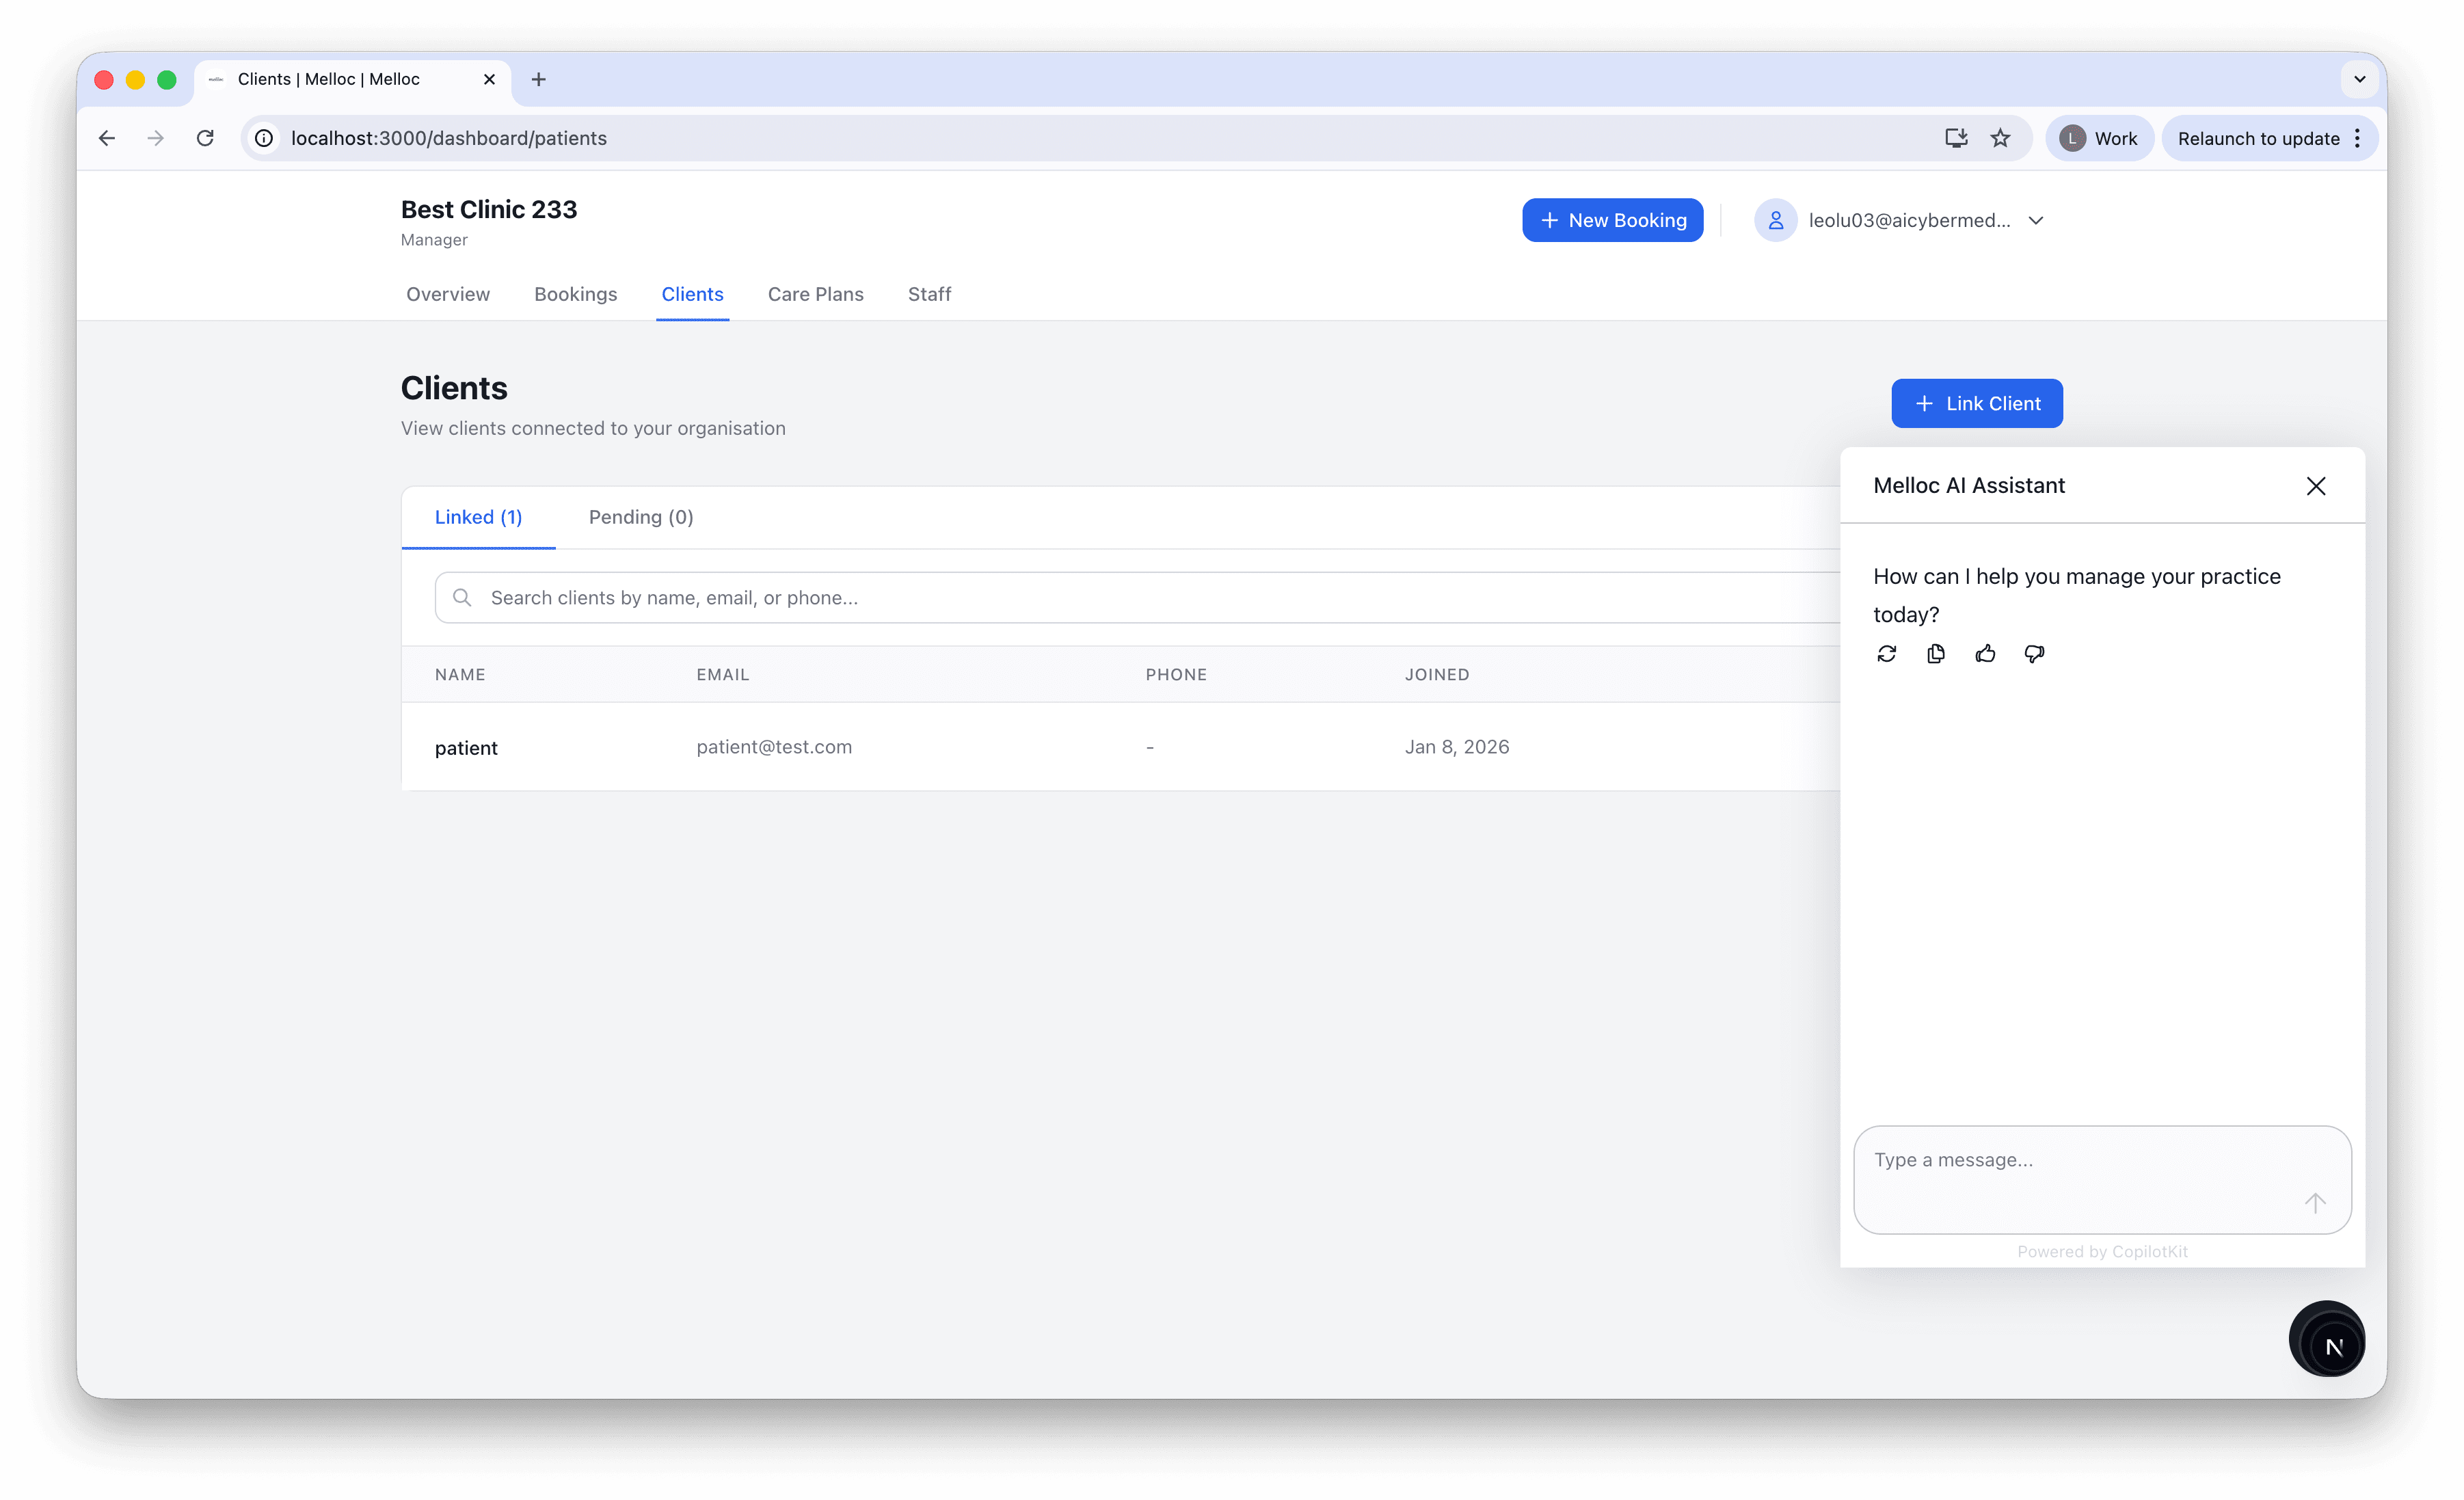
Task: Switch to the Pending clients tab
Action: point(640,517)
